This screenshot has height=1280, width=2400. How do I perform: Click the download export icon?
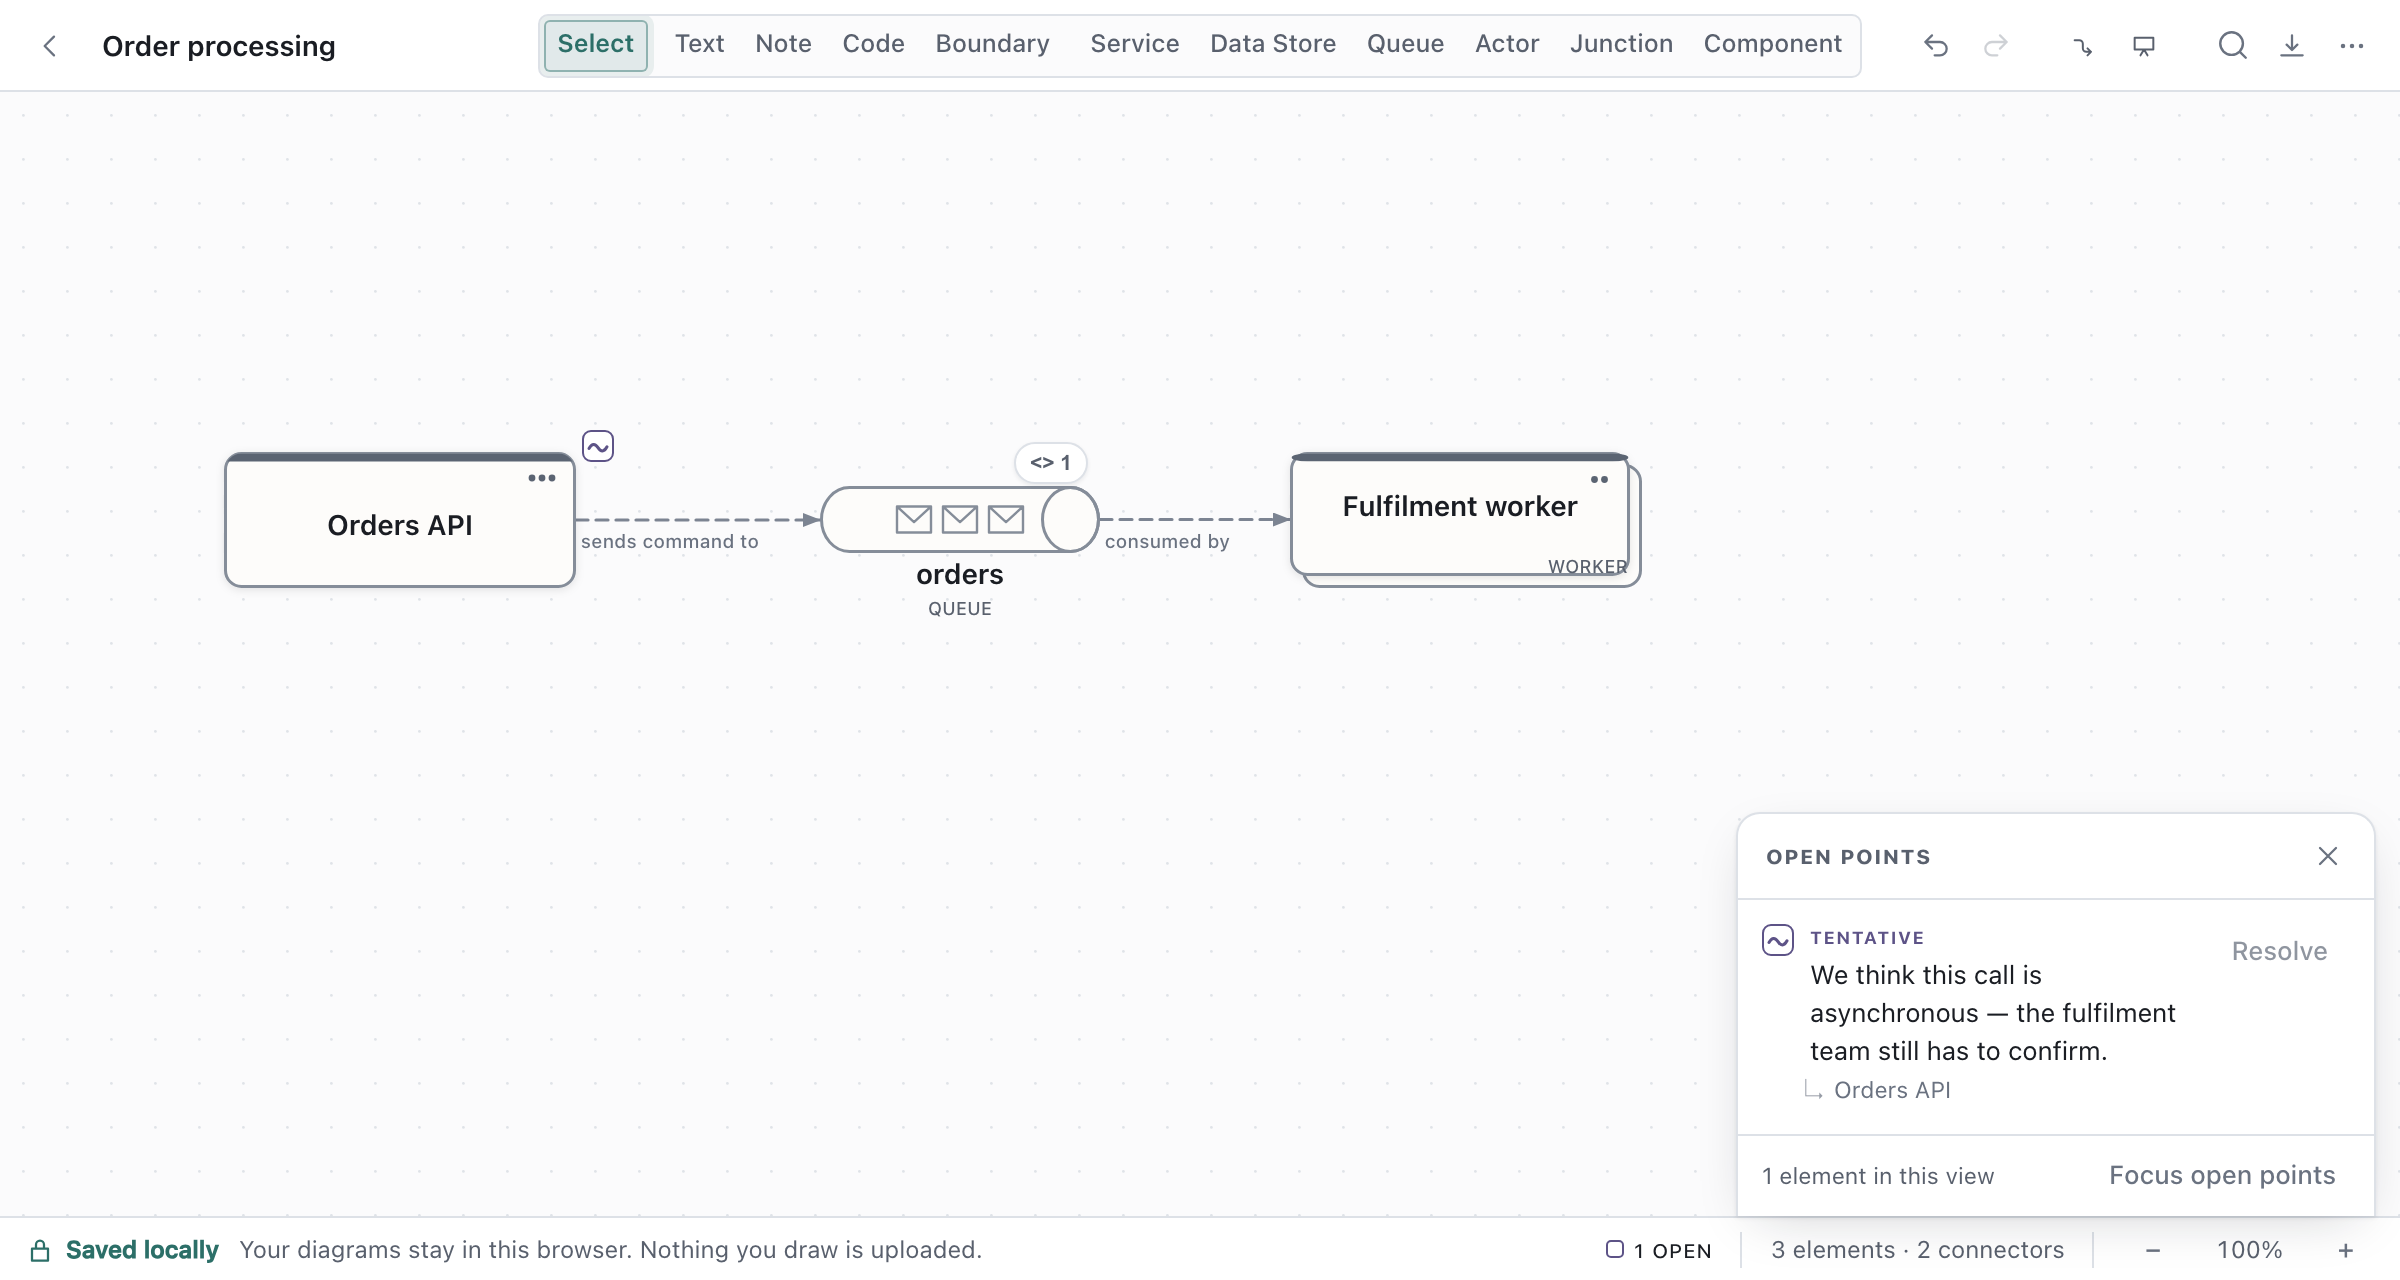[x=2292, y=46]
